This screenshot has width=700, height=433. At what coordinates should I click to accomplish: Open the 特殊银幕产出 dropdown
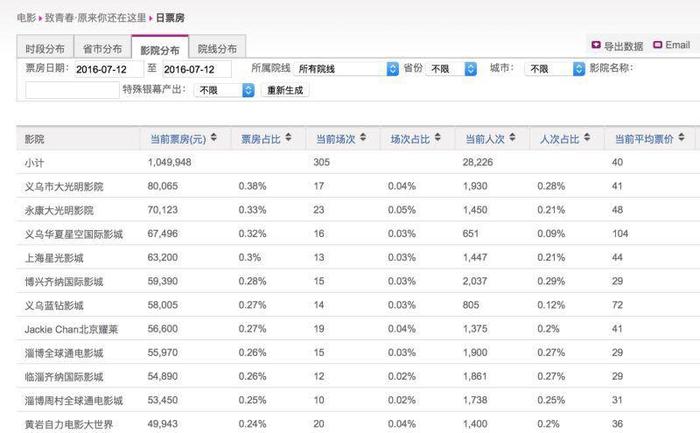click(225, 90)
